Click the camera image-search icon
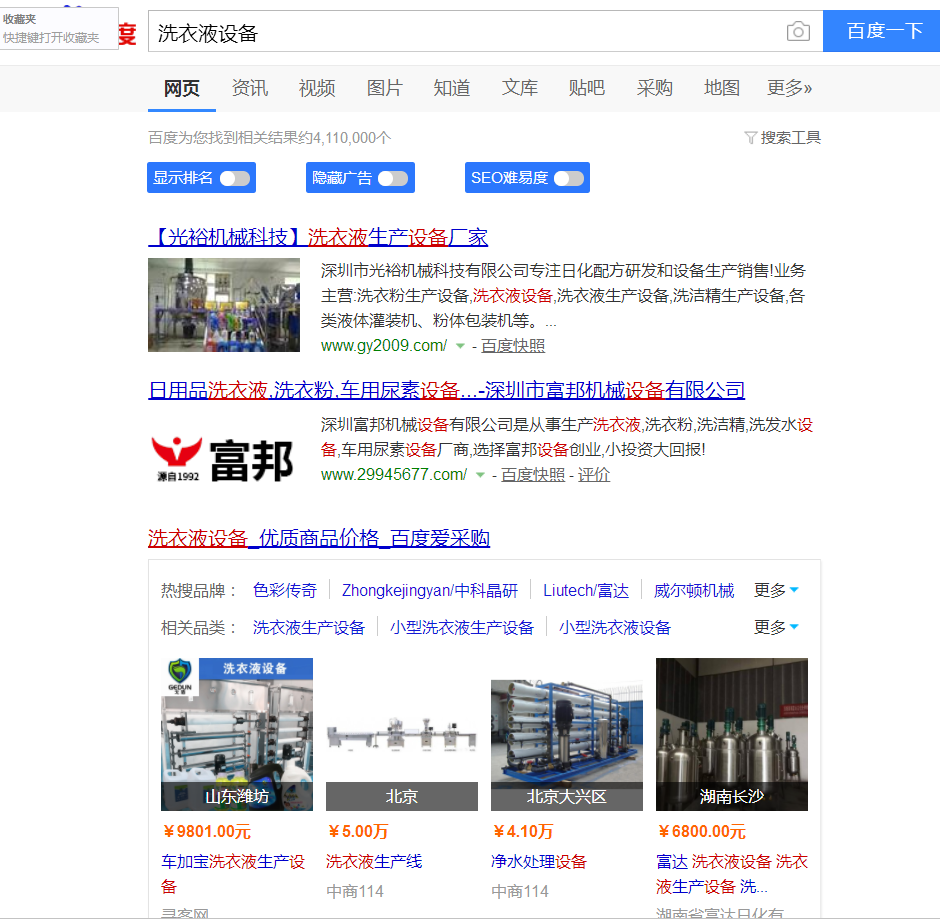 point(798,31)
